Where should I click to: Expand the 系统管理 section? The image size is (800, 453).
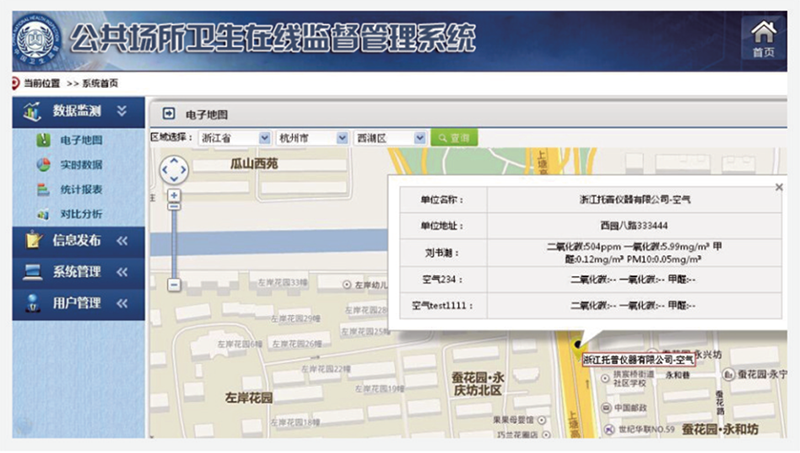[122, 271]
